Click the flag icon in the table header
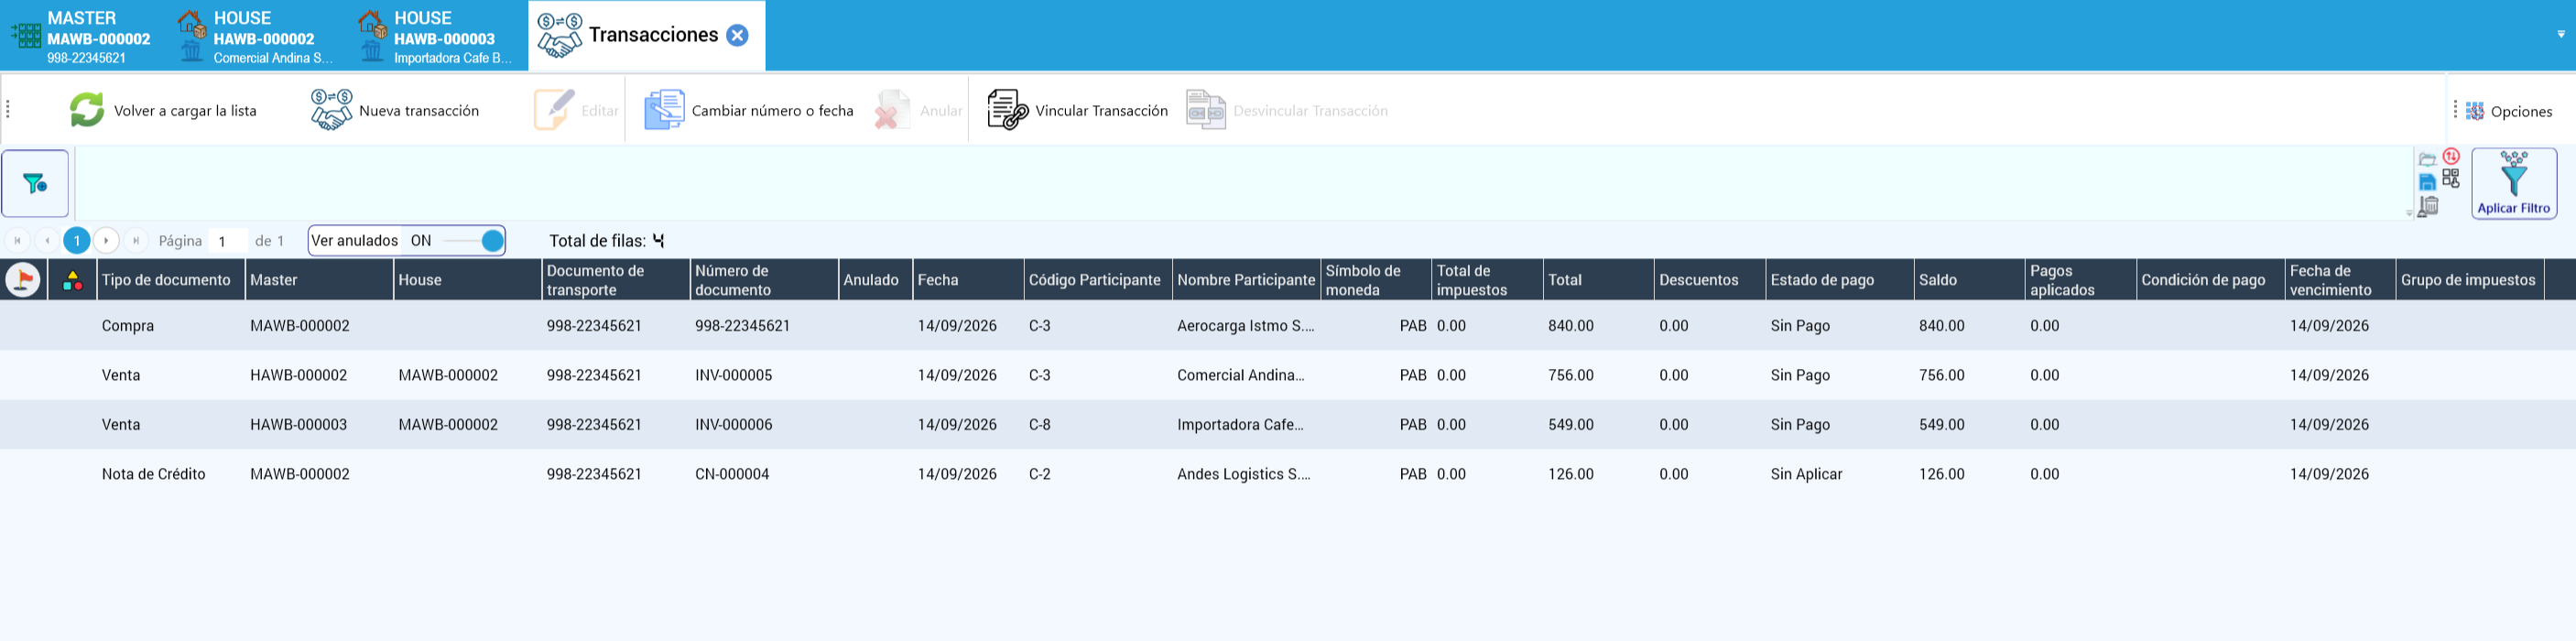This screenshot has height=641, width=2576. tap(23, 279)
